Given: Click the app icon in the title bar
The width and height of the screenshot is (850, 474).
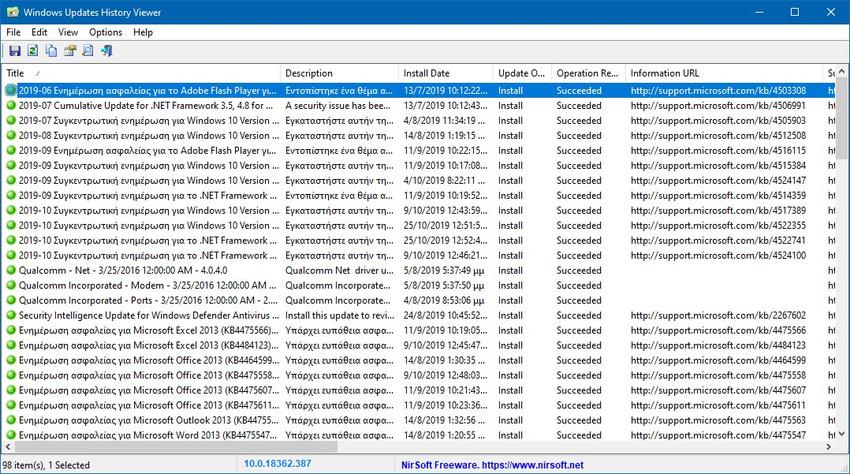Looking at the screenshot, I should (13, 12).
